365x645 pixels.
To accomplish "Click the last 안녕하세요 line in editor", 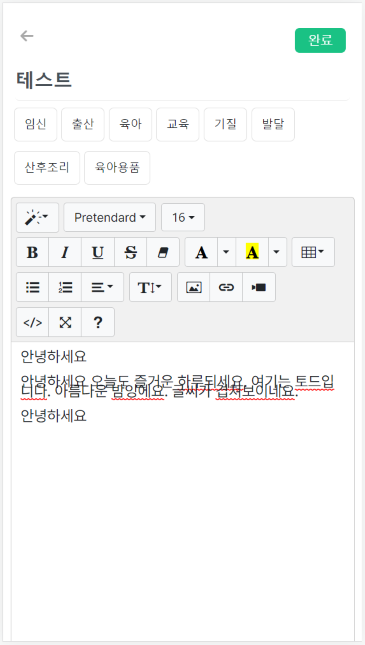I will pos(53,416).
